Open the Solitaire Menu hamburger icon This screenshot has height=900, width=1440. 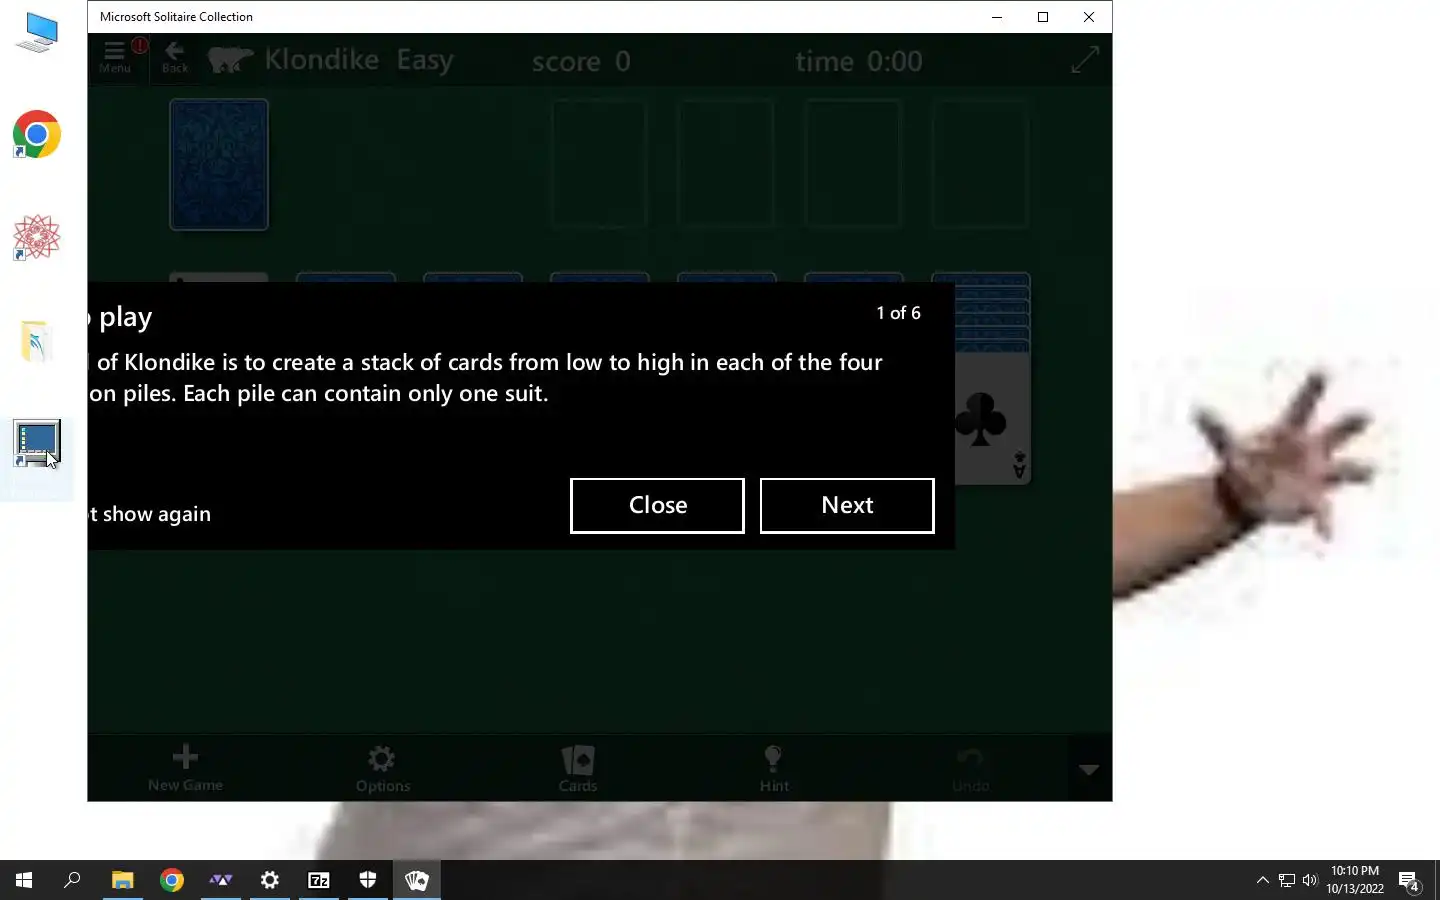point(114,57)
